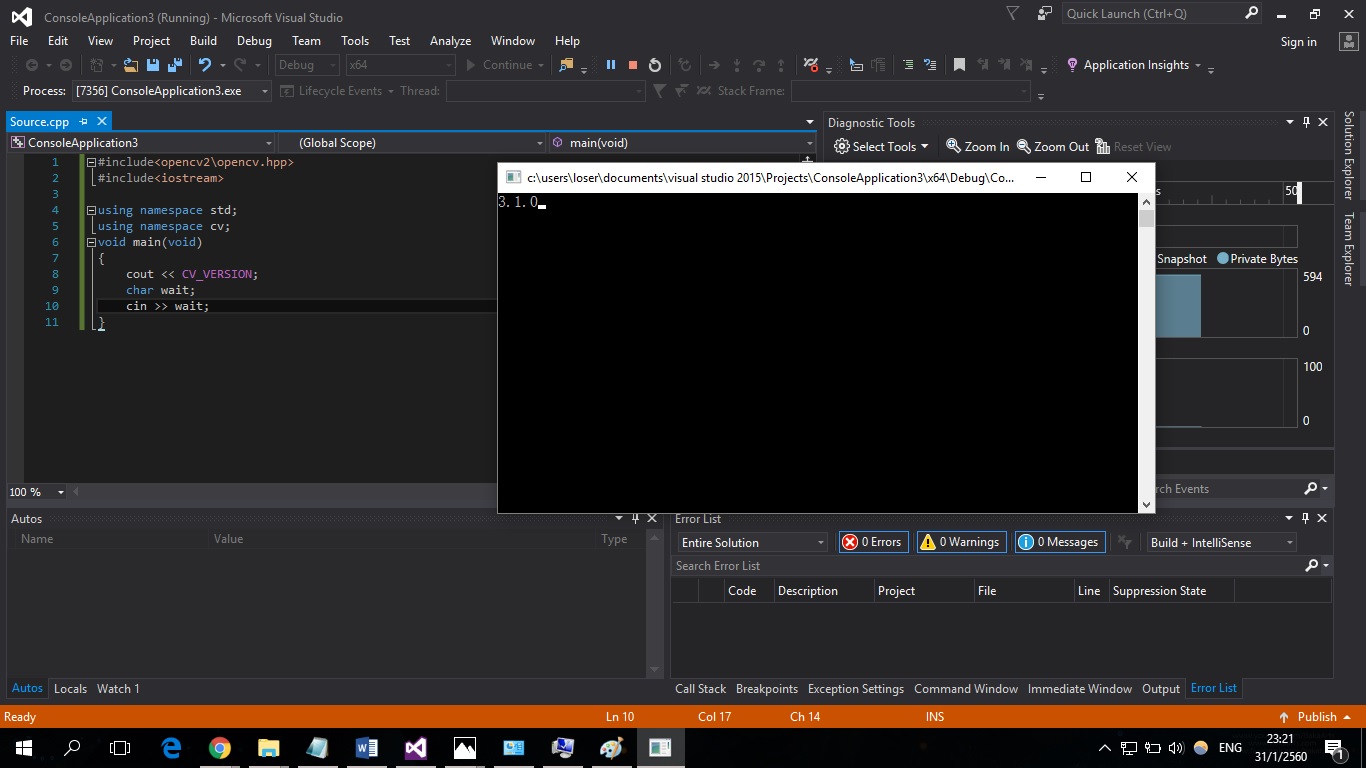Click the Undo arrow icon
Viewport: 1366px width, 768px height.
pos(204,65)
